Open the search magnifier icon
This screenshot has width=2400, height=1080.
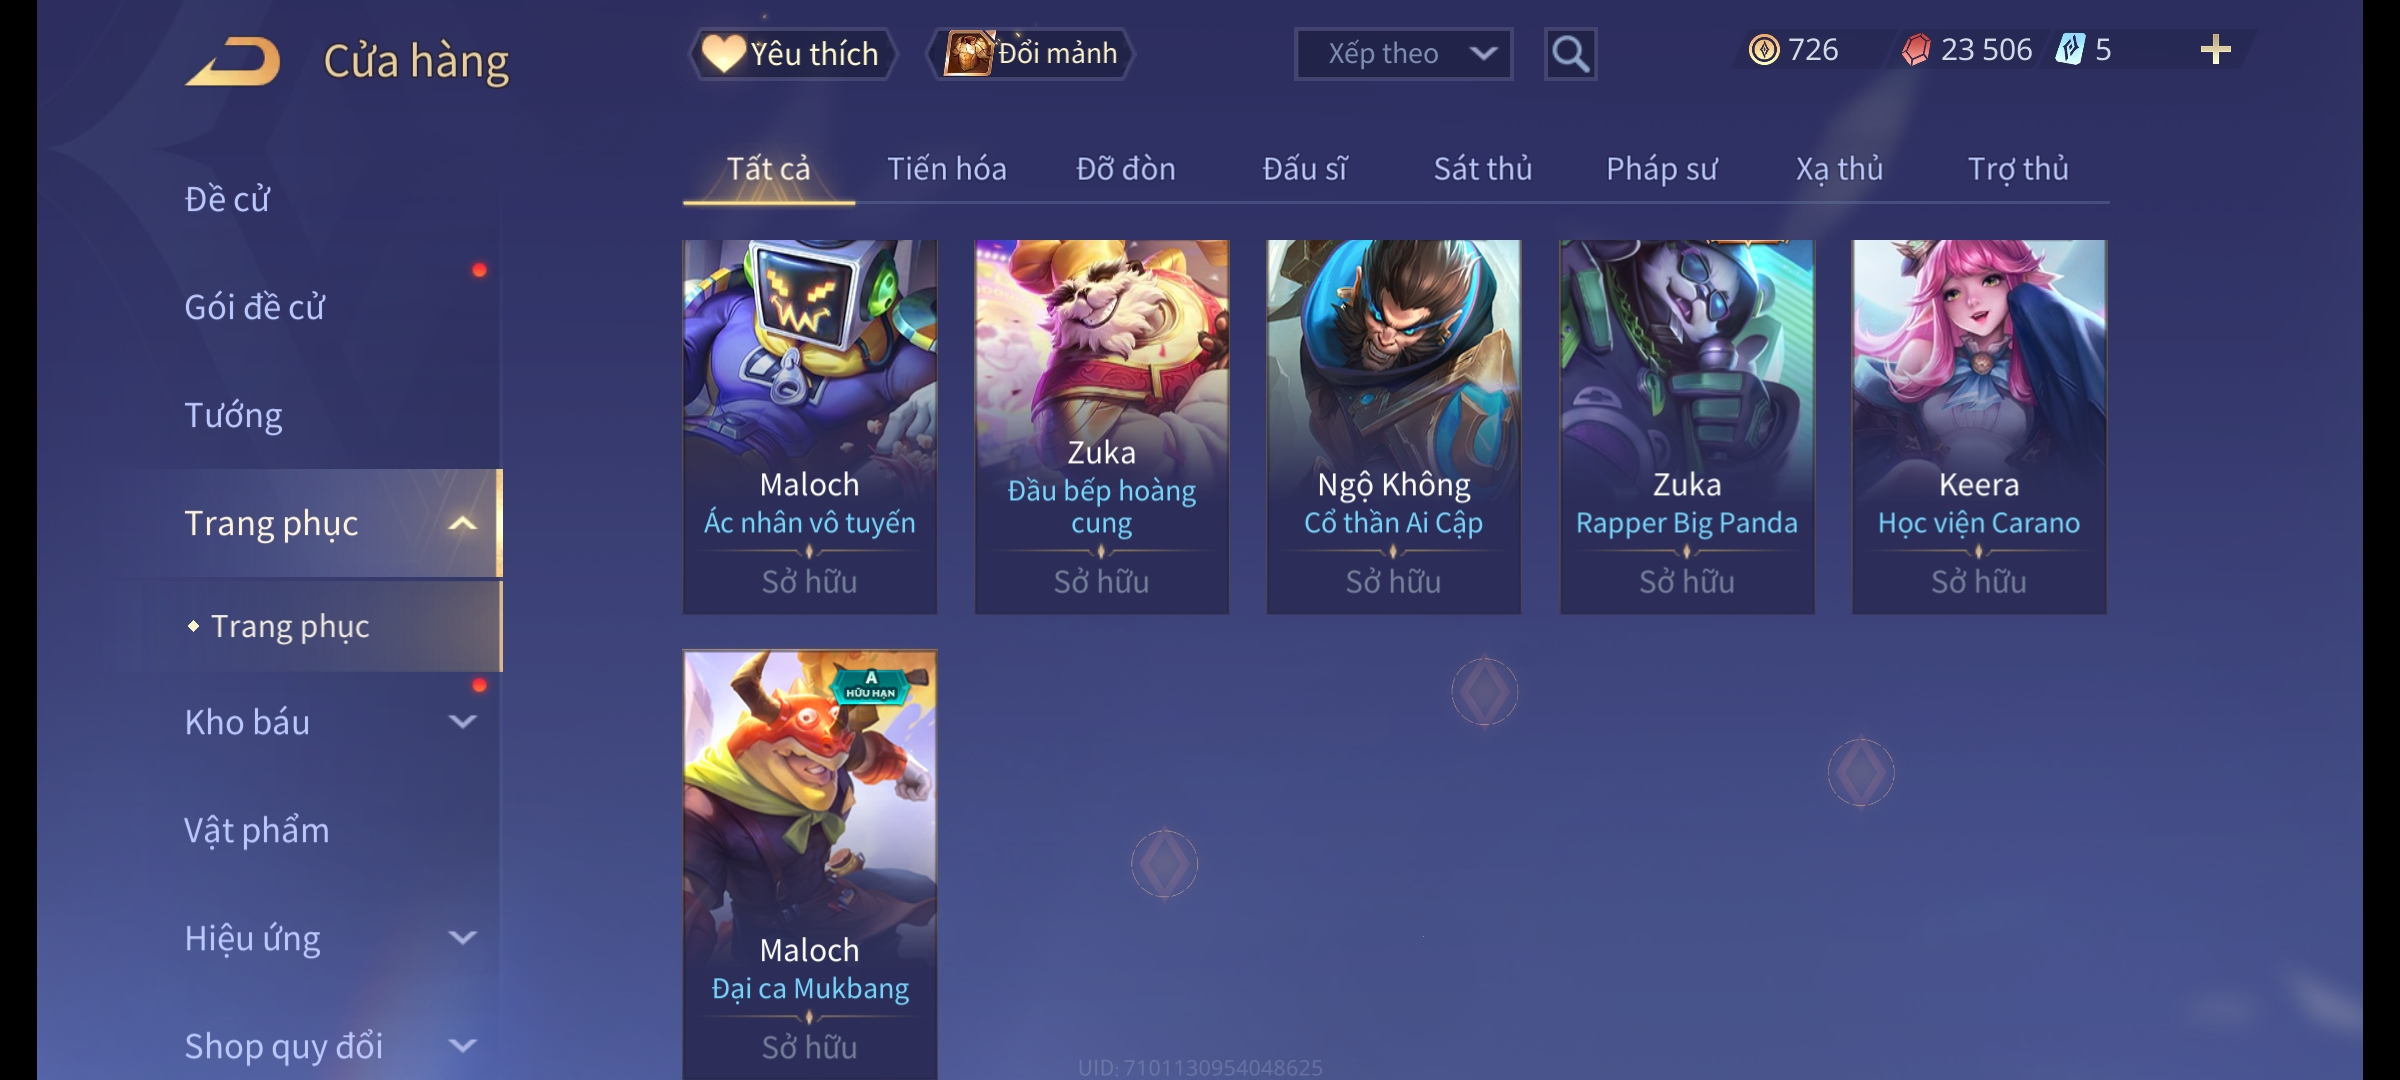[1570, 54]
